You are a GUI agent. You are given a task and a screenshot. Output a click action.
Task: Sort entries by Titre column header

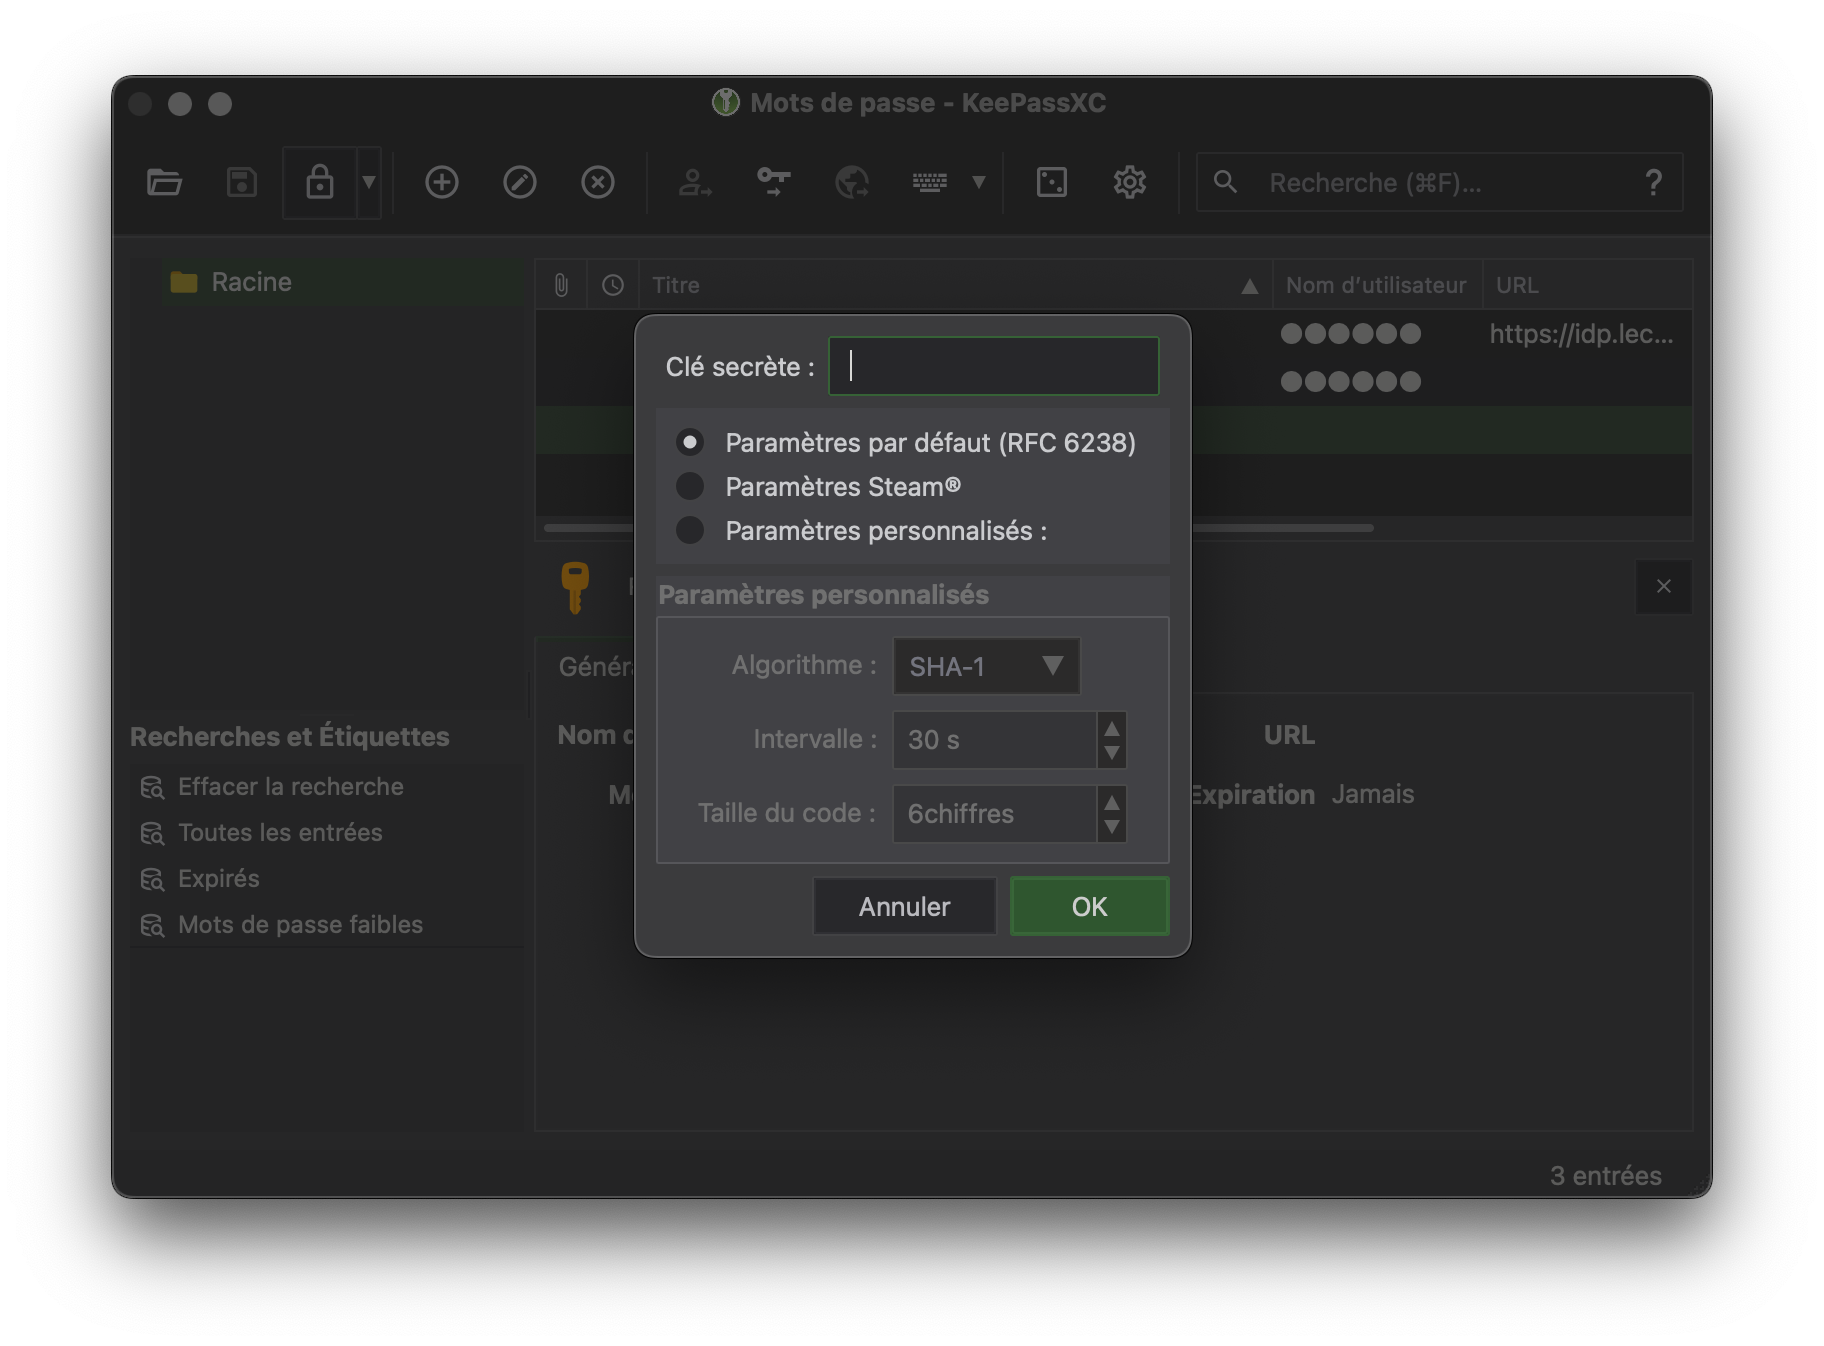(x=955, y=285)
